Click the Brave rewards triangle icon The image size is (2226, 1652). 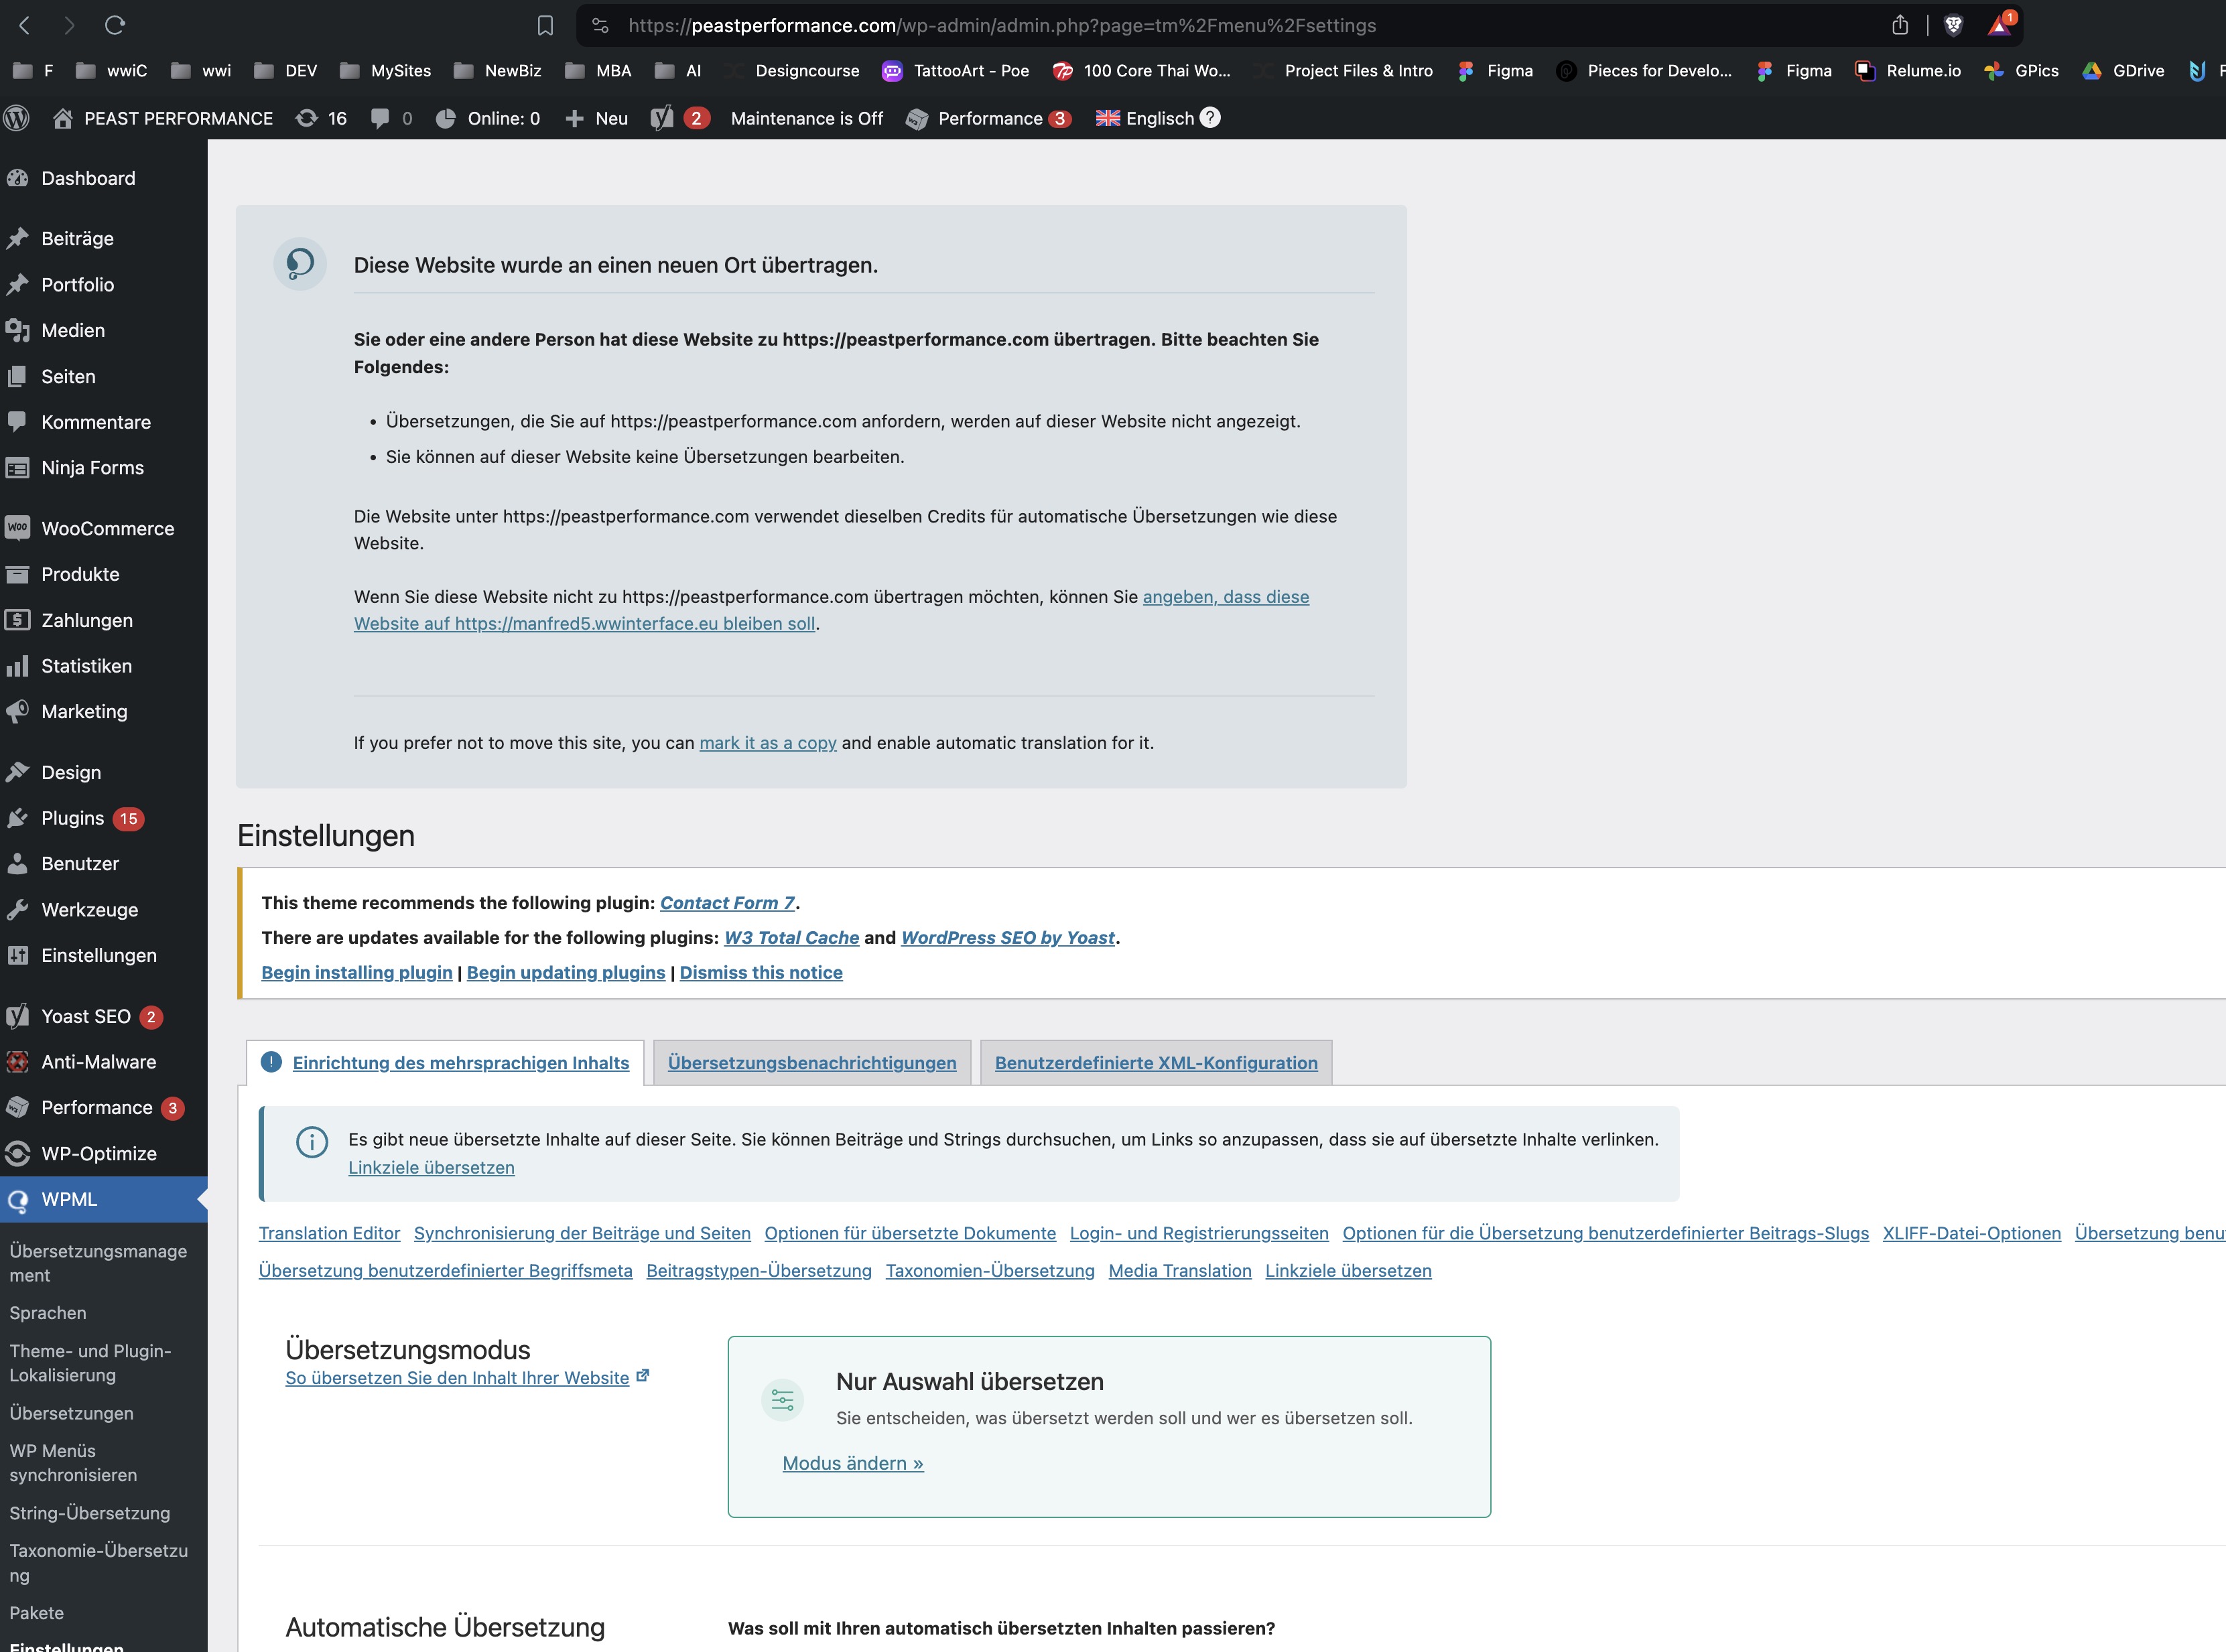coord(2000,25)
